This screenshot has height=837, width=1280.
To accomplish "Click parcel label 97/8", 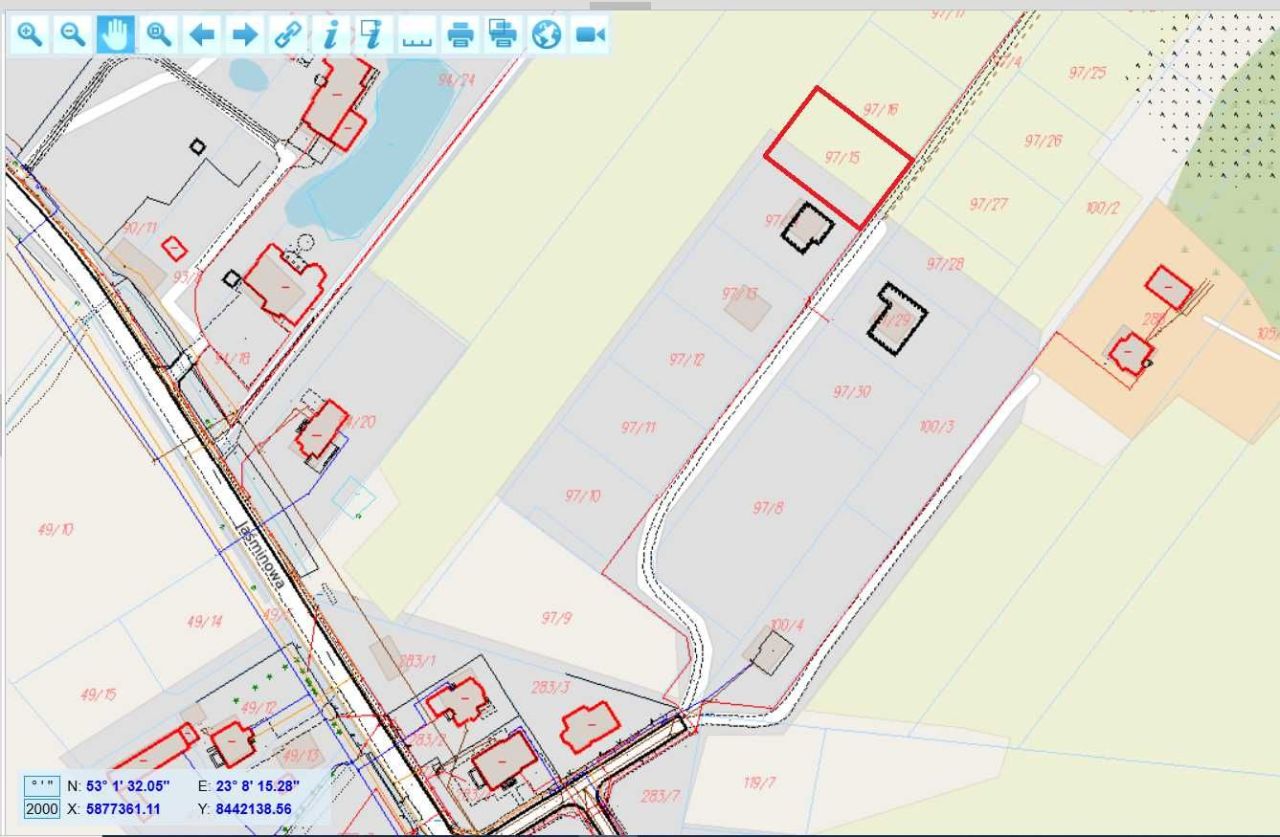I will click(768, 508).
